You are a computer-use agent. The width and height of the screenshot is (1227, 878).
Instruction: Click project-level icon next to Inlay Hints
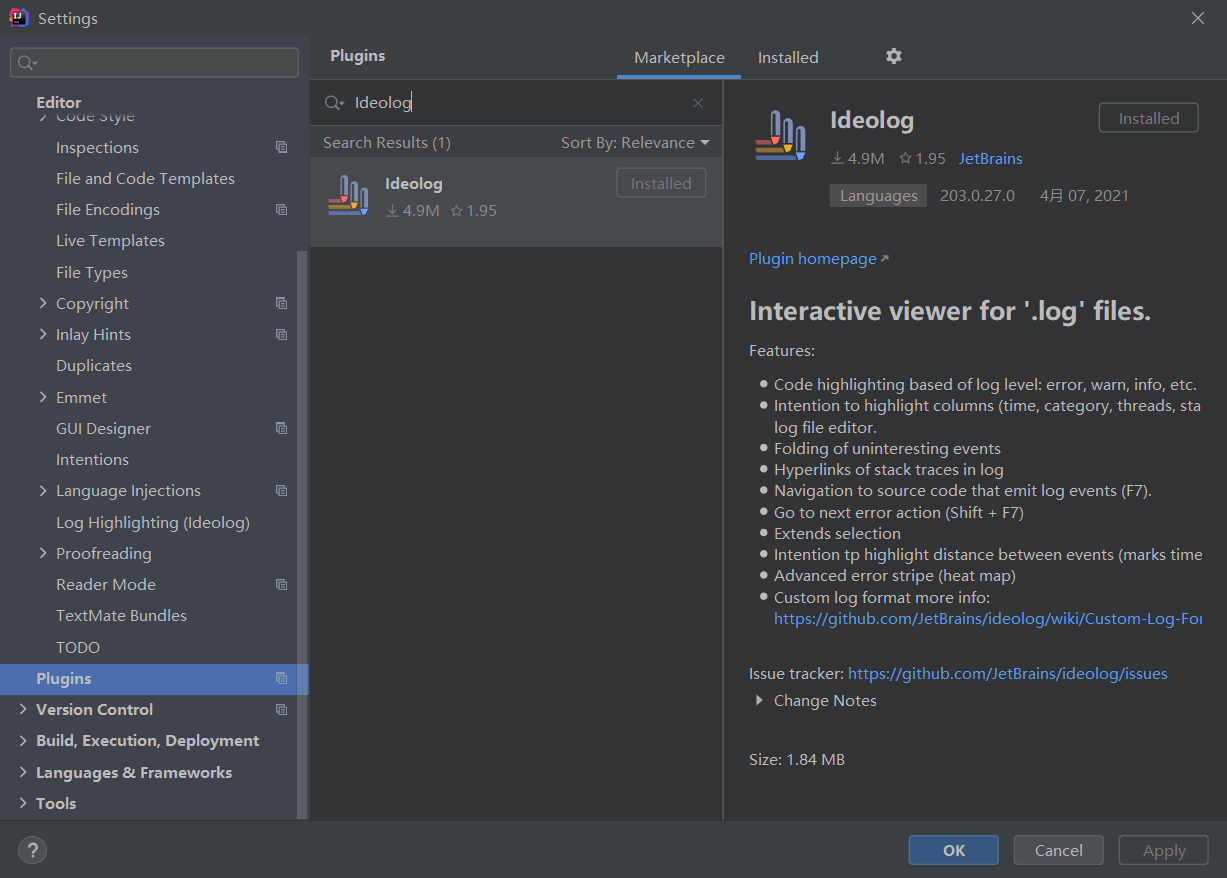pyautogui.click(x=281, y=334)
